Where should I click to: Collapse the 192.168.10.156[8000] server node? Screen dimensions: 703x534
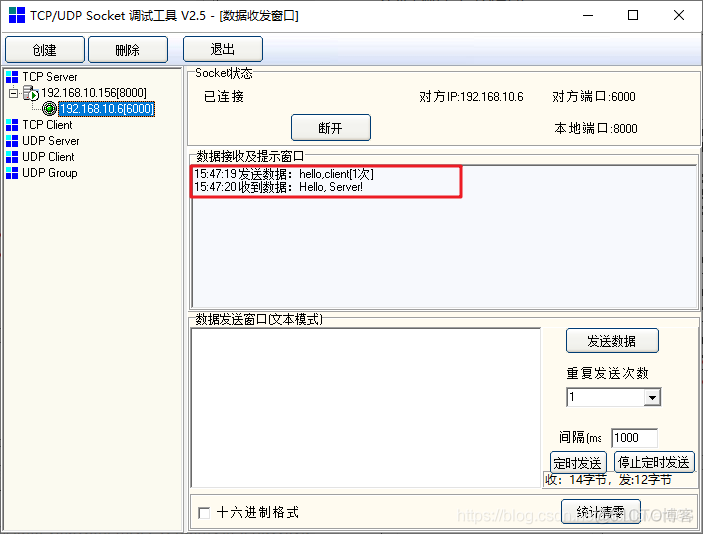(x=13, y=93)
